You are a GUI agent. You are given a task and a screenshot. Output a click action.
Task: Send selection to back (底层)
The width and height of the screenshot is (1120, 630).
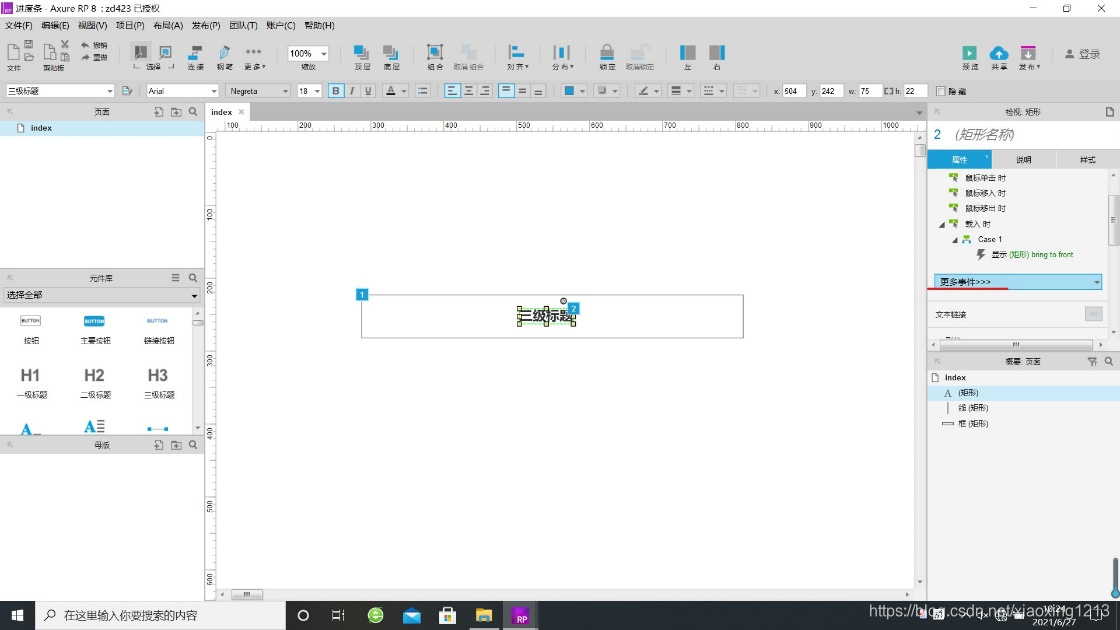[391, 52]
